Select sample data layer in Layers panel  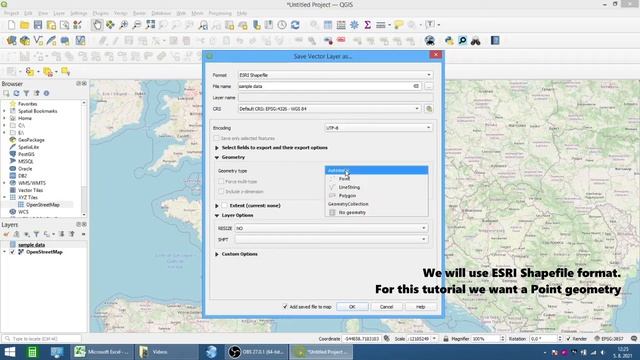31,245
